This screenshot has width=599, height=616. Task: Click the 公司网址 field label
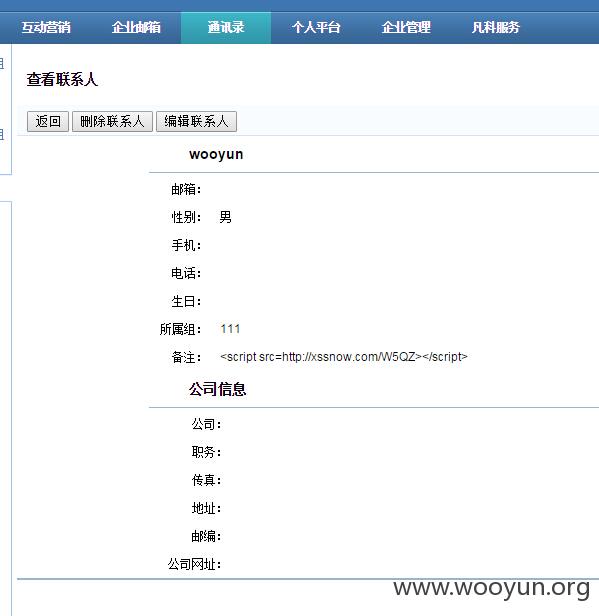tap(194, 565)
